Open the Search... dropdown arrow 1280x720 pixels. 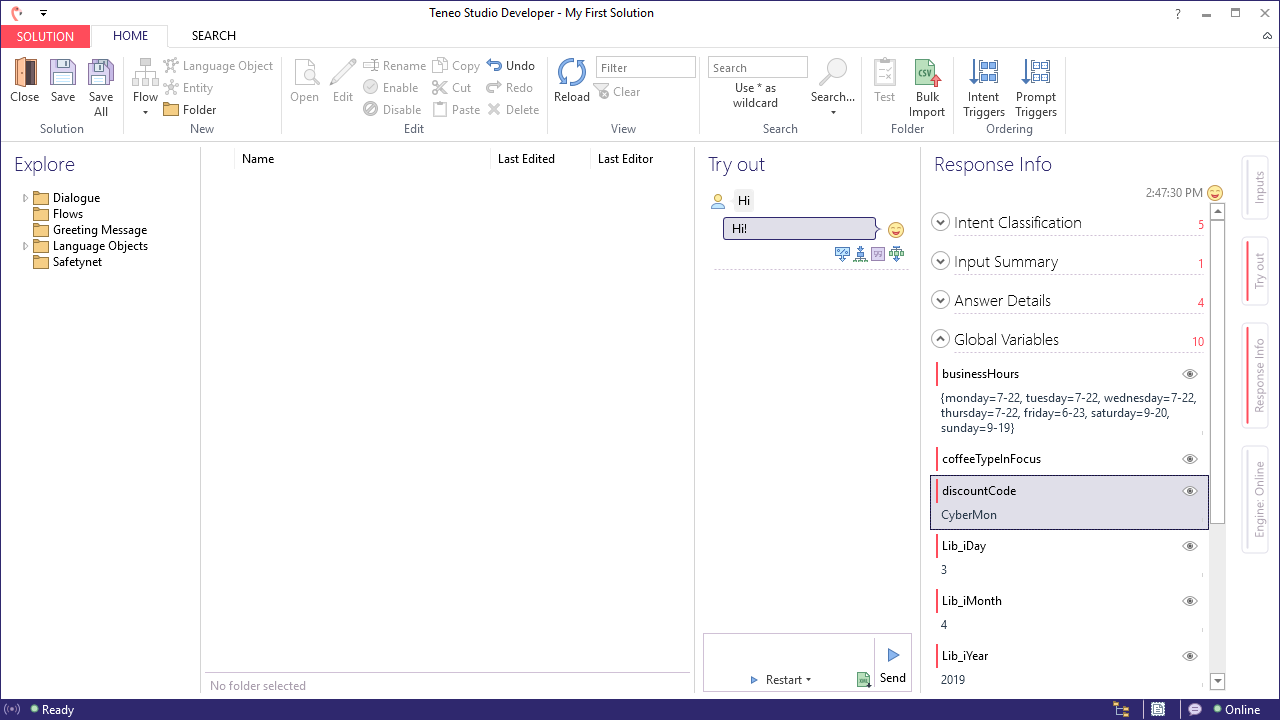[x=833, y=112]
